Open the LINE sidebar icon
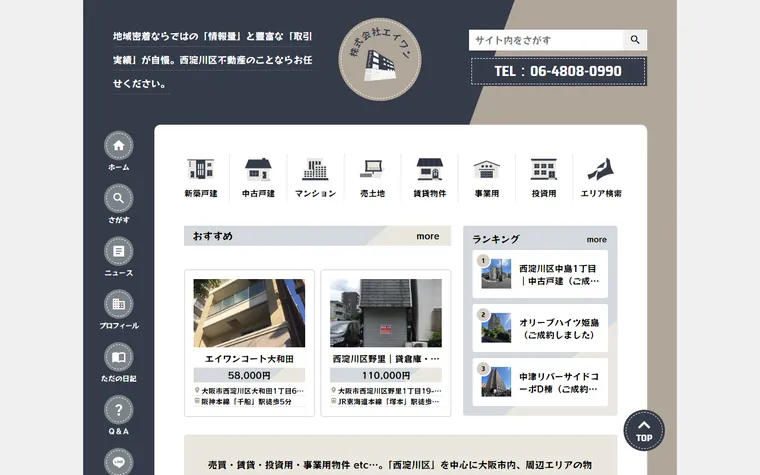760x475 pixels. pyautogui.click(x=119, y=461)
